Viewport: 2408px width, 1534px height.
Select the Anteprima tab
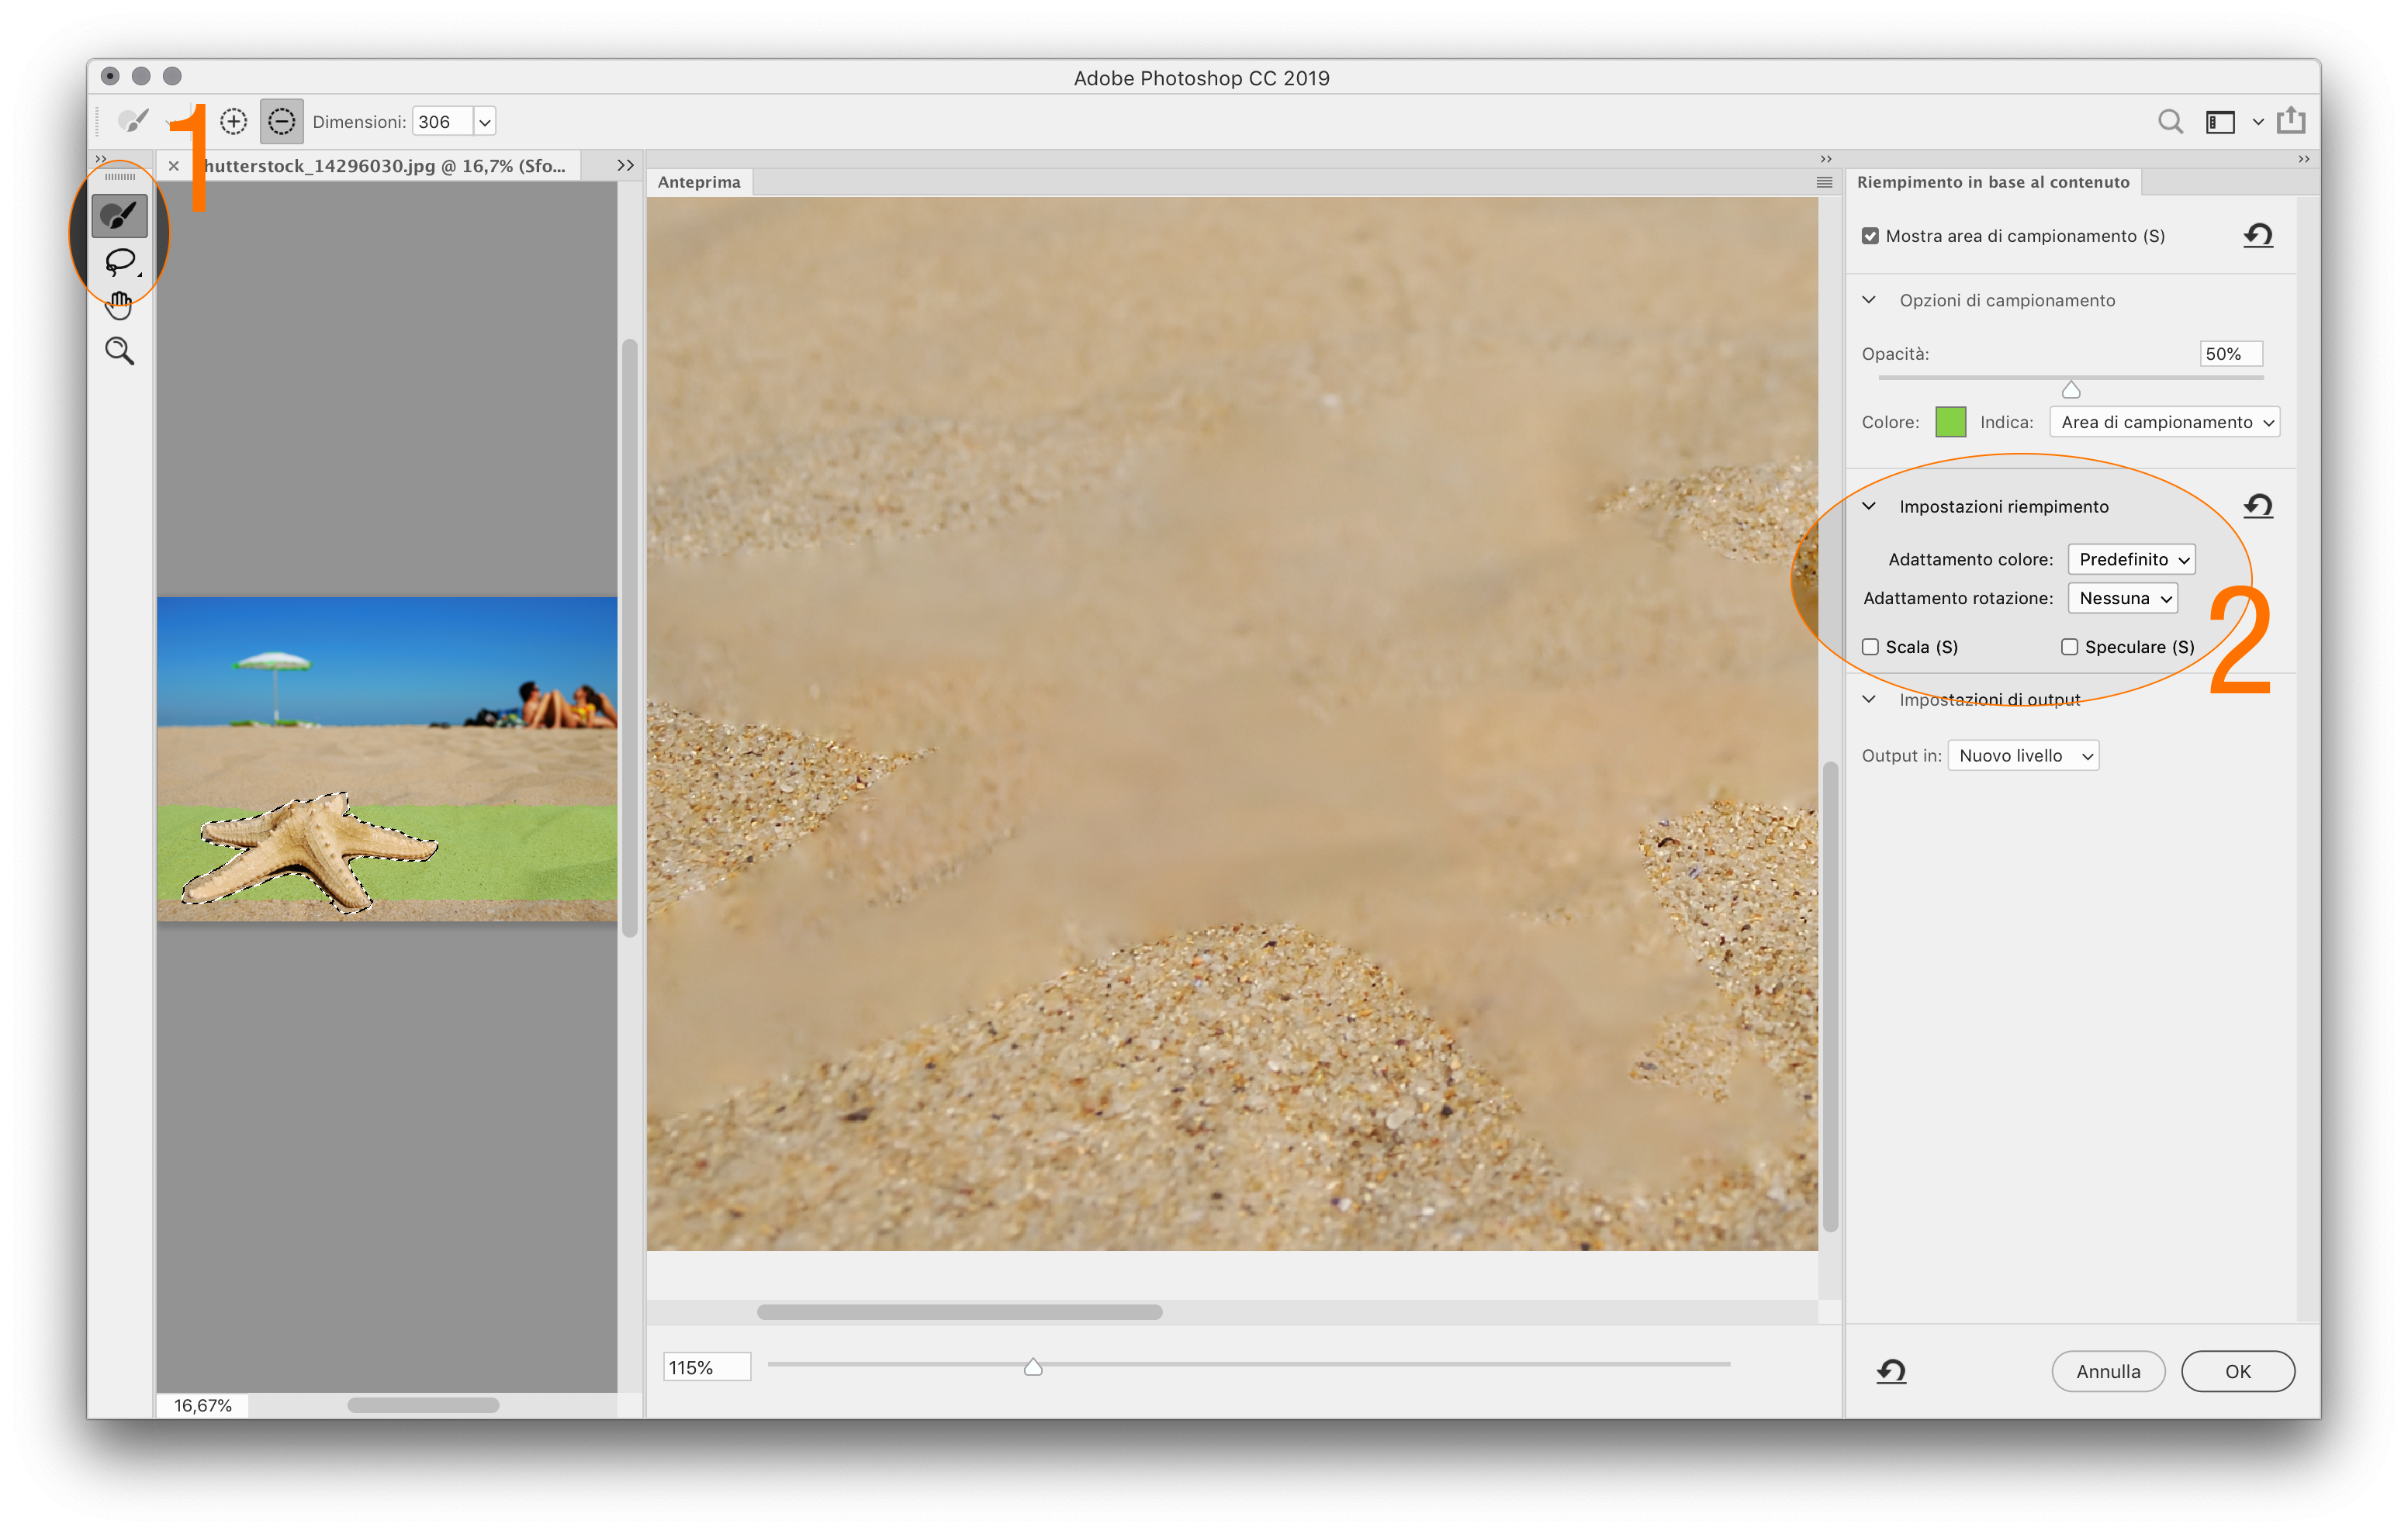tap(699, 182)
